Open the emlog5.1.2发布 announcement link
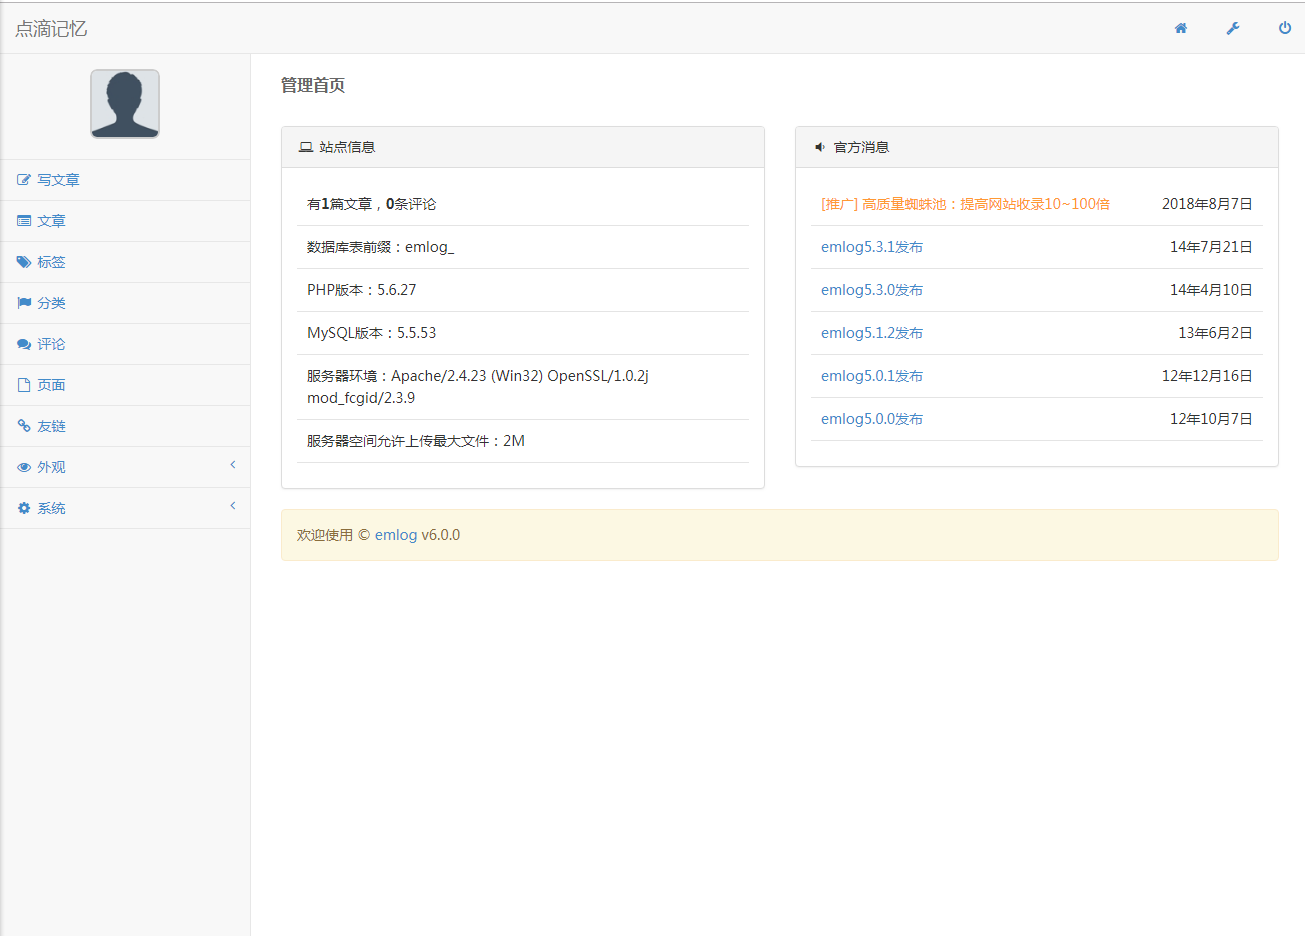This screenshot has width=1305, height=936. (871, 333)
